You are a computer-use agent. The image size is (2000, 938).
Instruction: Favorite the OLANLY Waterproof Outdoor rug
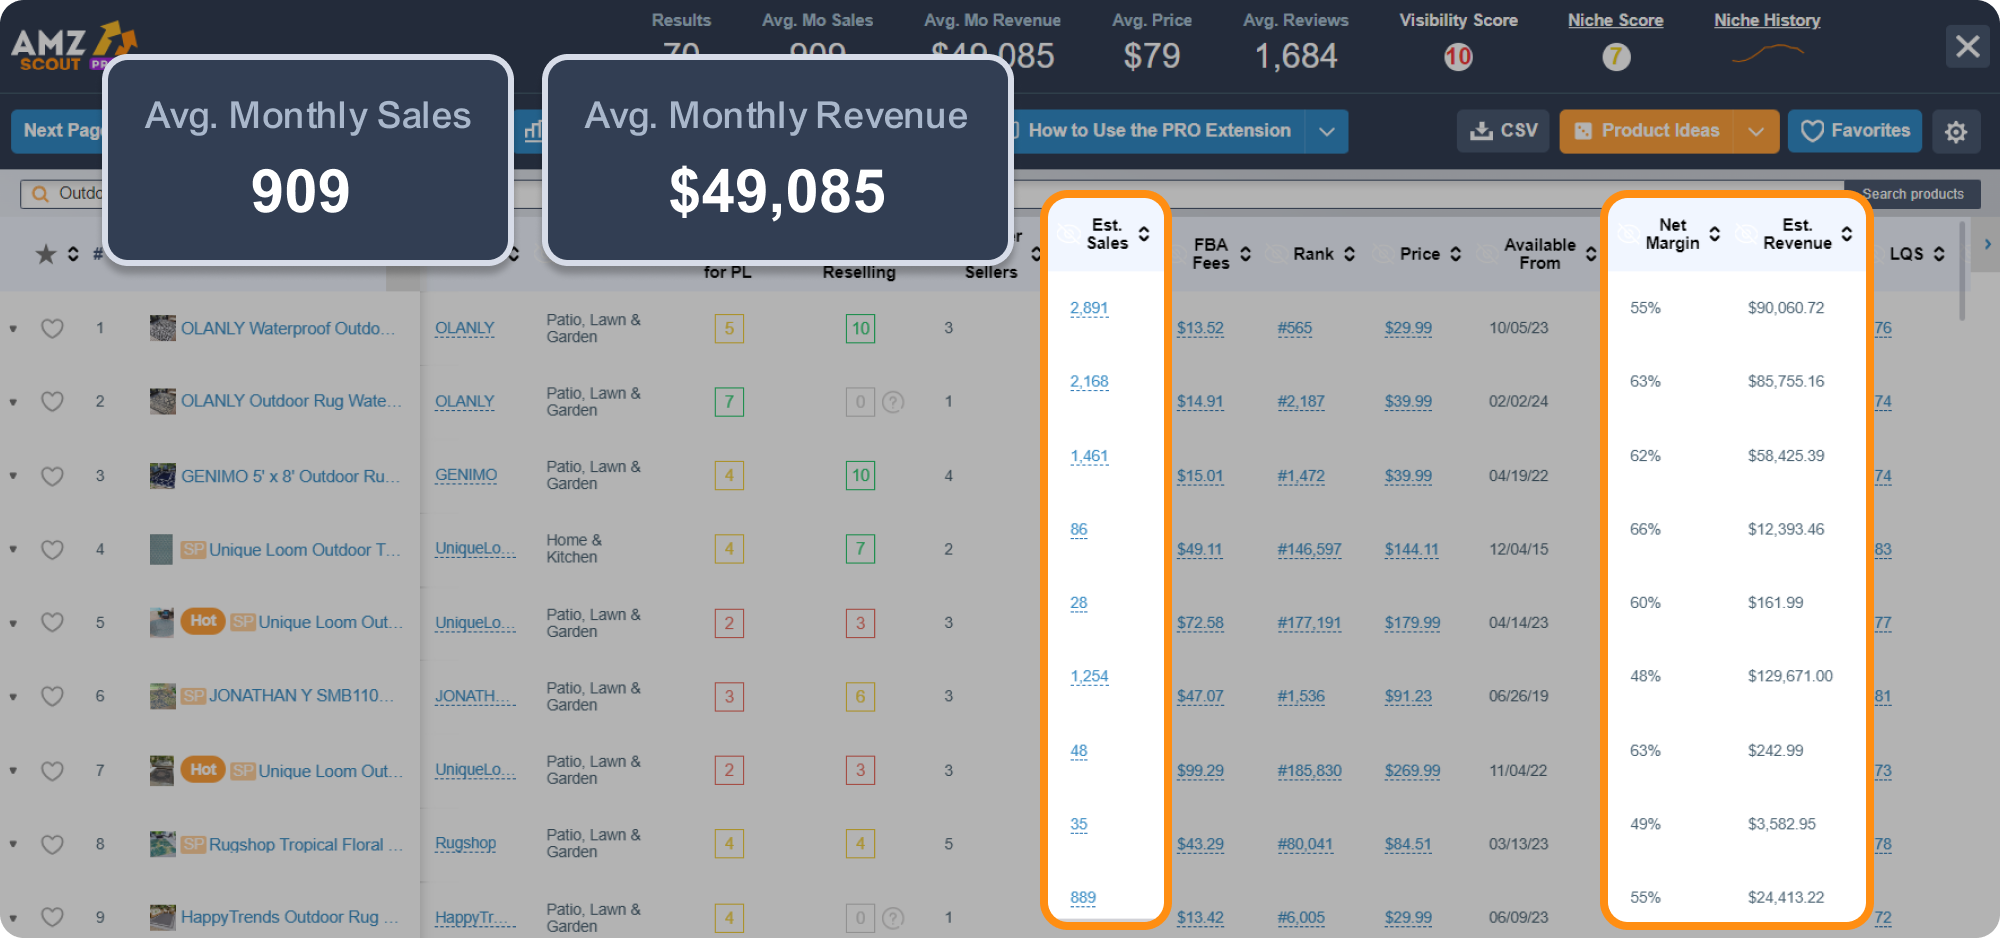pos(52,328)
